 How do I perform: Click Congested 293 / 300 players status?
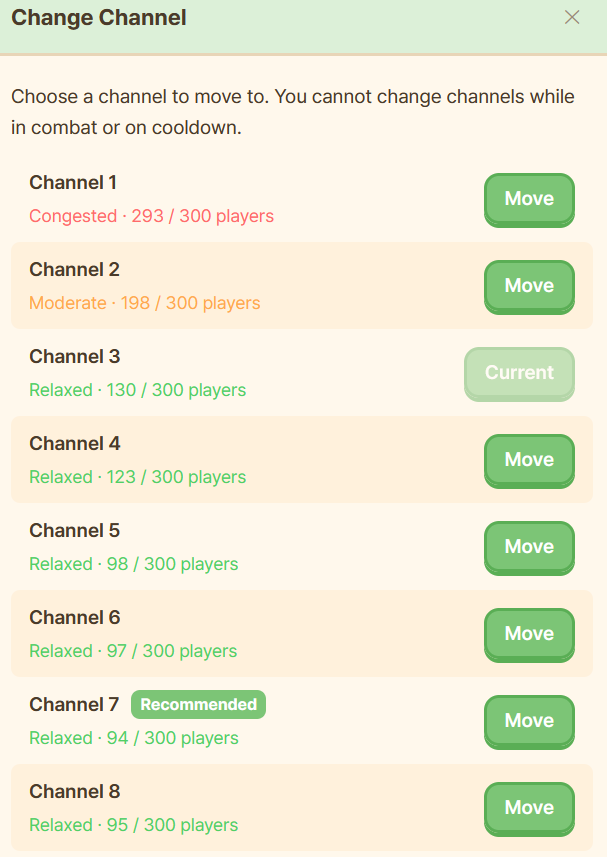tap(151, 216)
